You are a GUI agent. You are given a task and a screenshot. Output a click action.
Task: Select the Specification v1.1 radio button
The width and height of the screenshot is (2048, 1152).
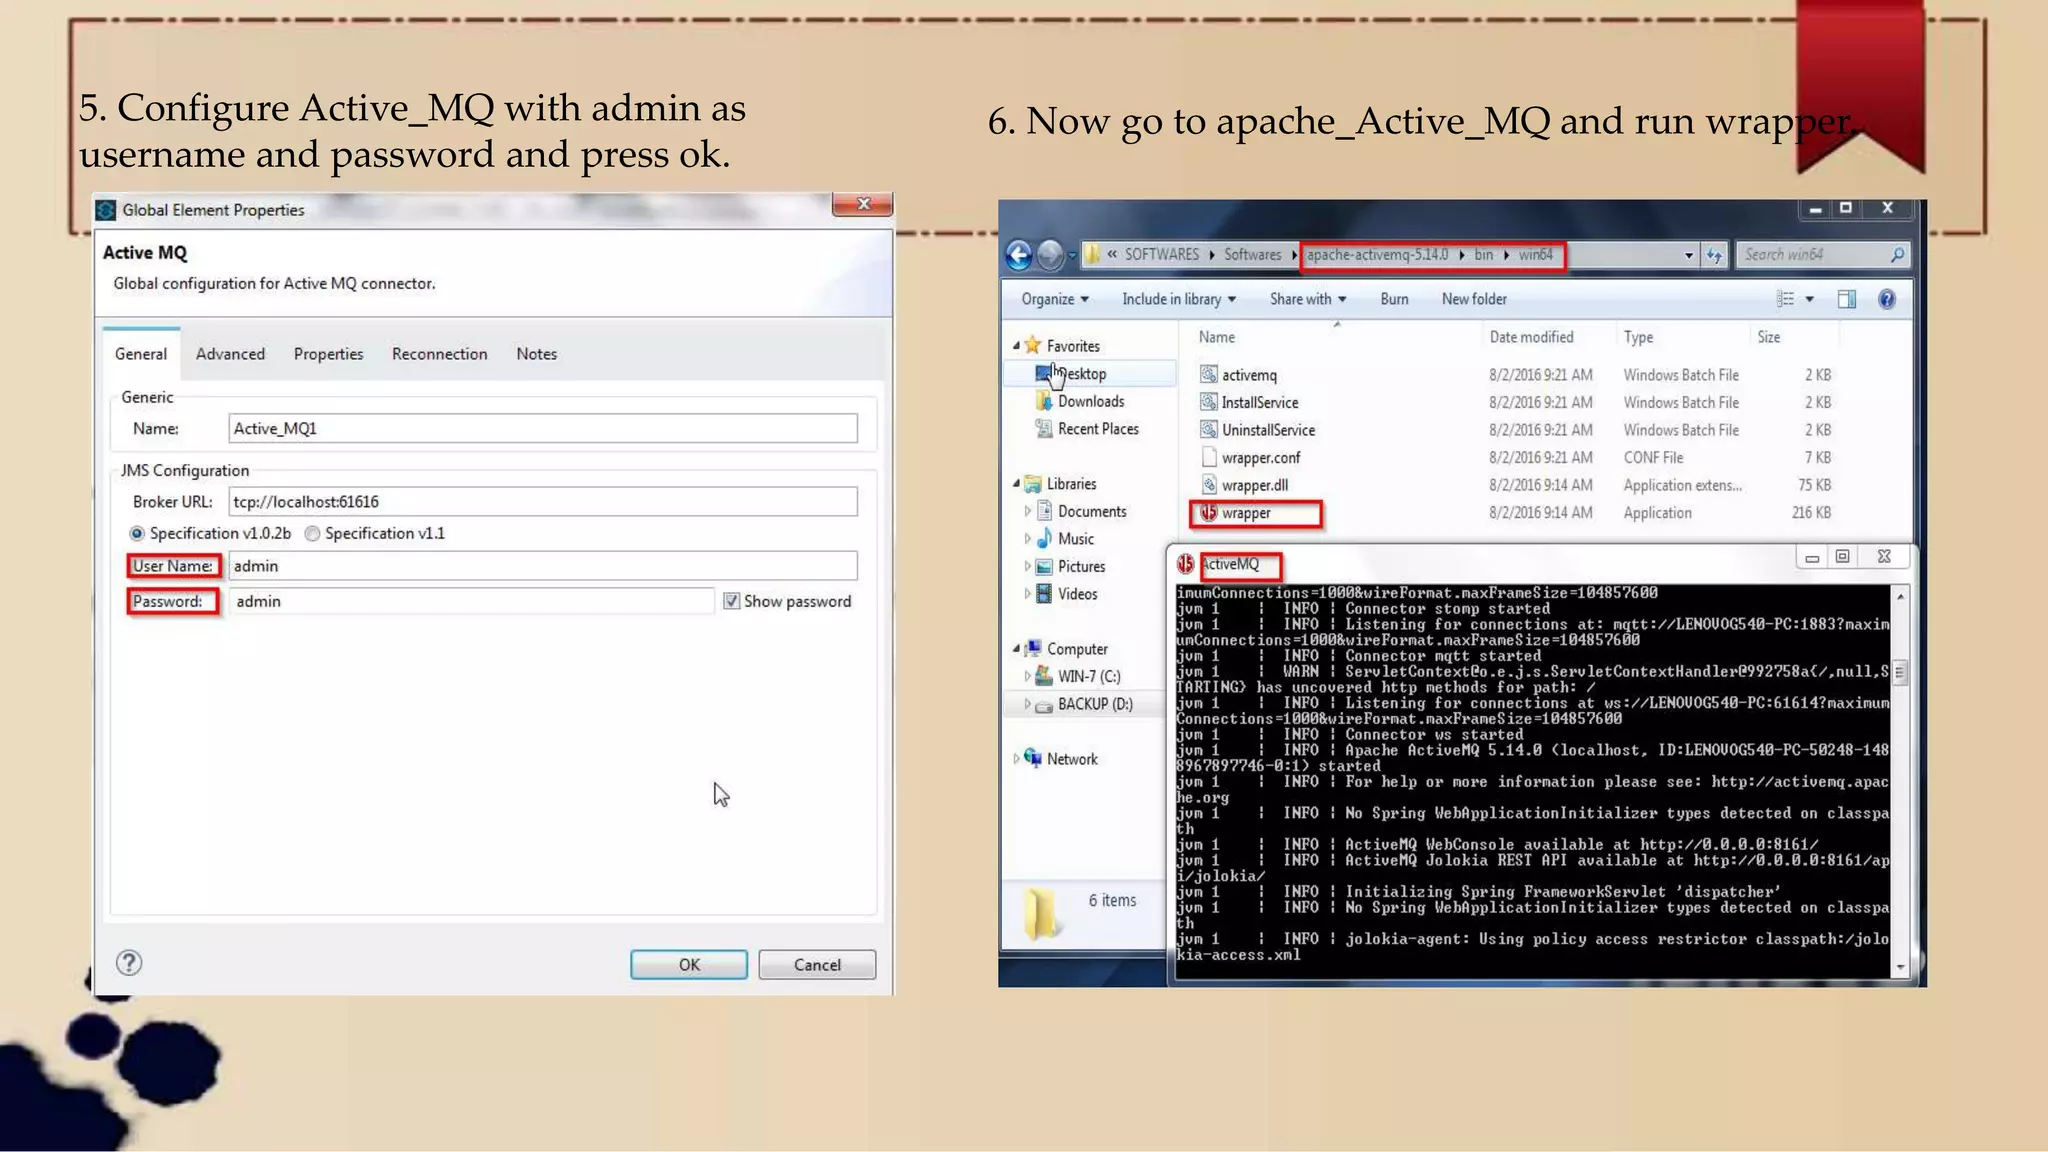[312, 533]
